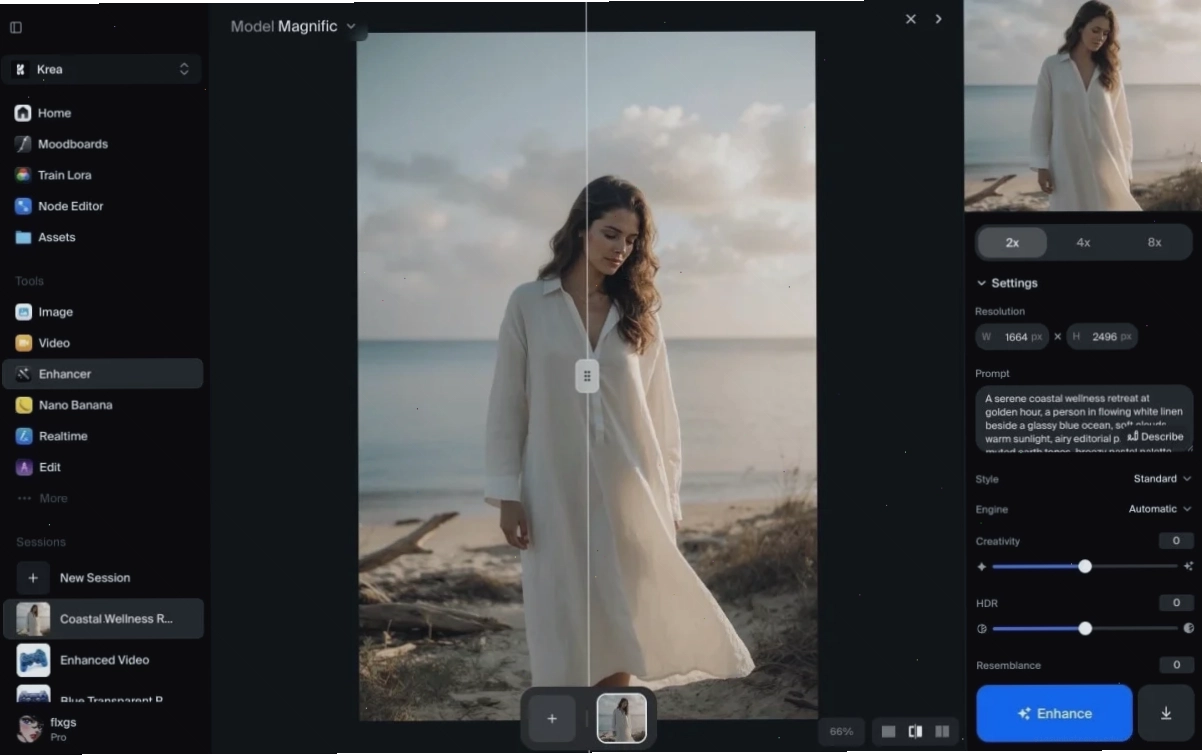Viewport: 1202px width, 755px height.
Task: Close the image viewer with X
Action: click(910, 19)
